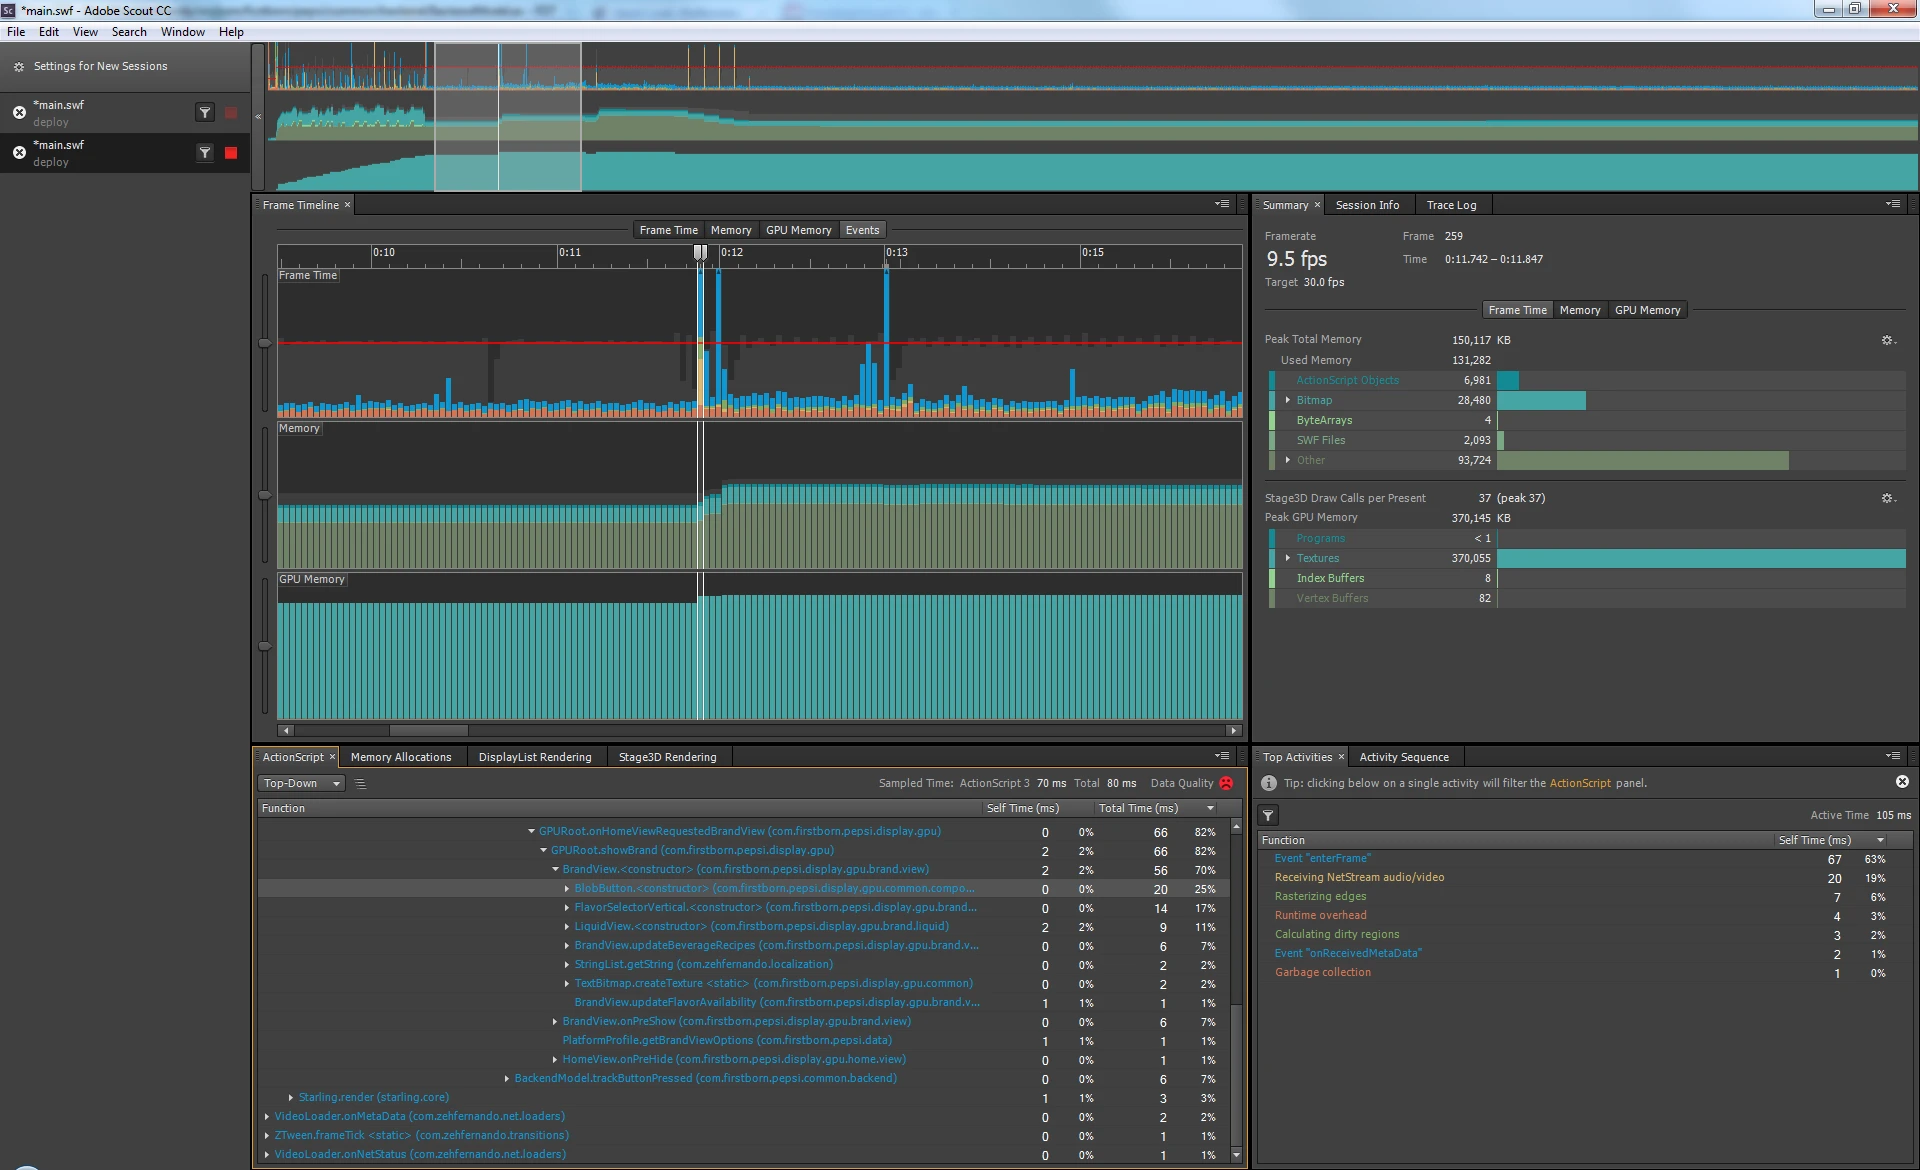The width and height of the screenshot is (1920, 1170).
Task: Toggle Events view in Frame Timeline
Action: (x=862, y=230)
